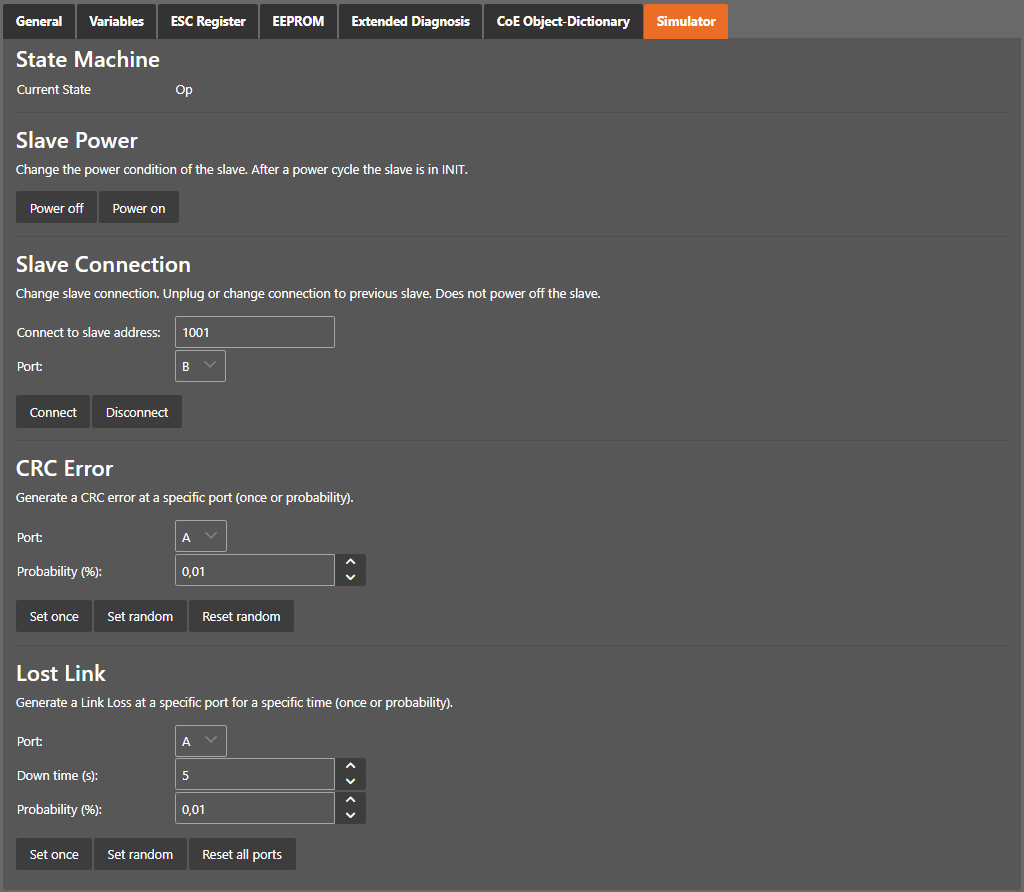Viewport: 1024px width, 892px height.
Task: Decrease Lost Link probability with down arrow
Action: (350, 815)
